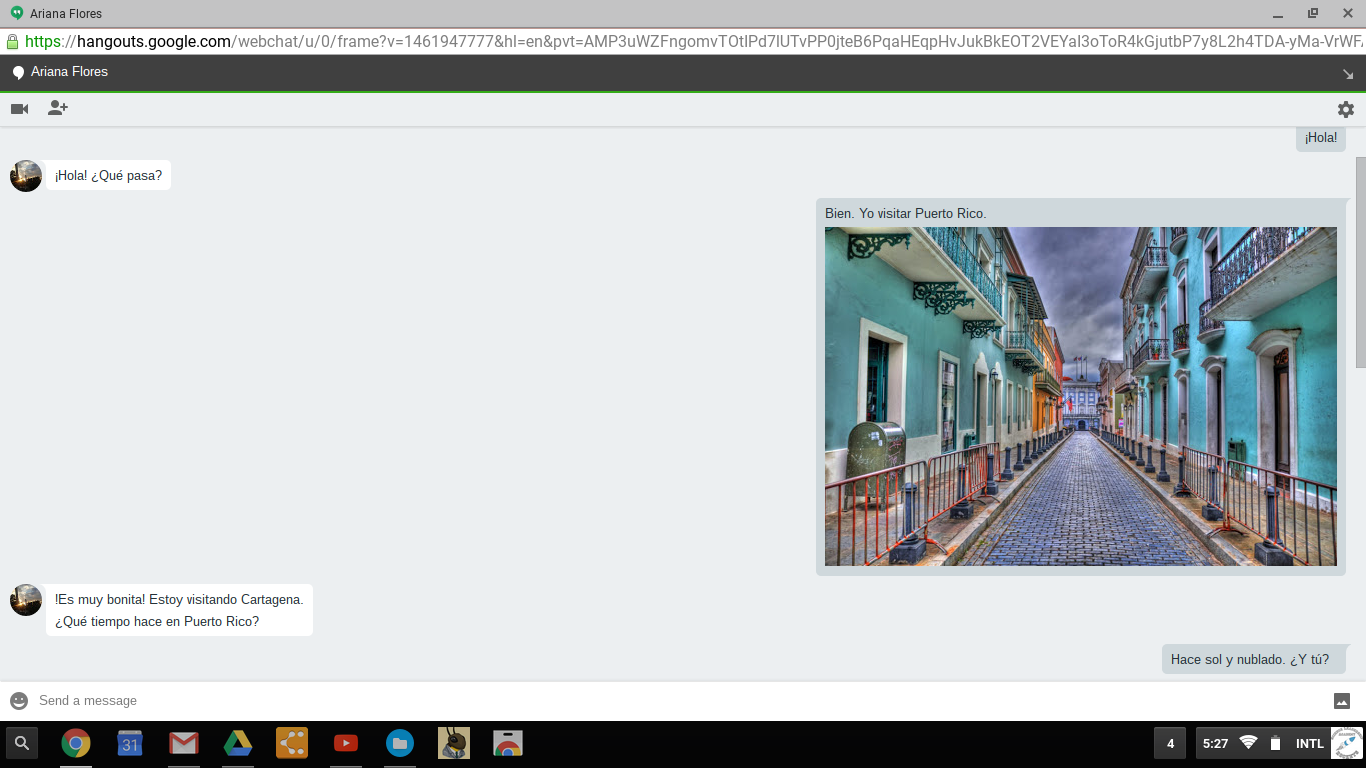Pop in the chat using arrow icon
Screen dimensions: 1366x768
point(1348,73)
